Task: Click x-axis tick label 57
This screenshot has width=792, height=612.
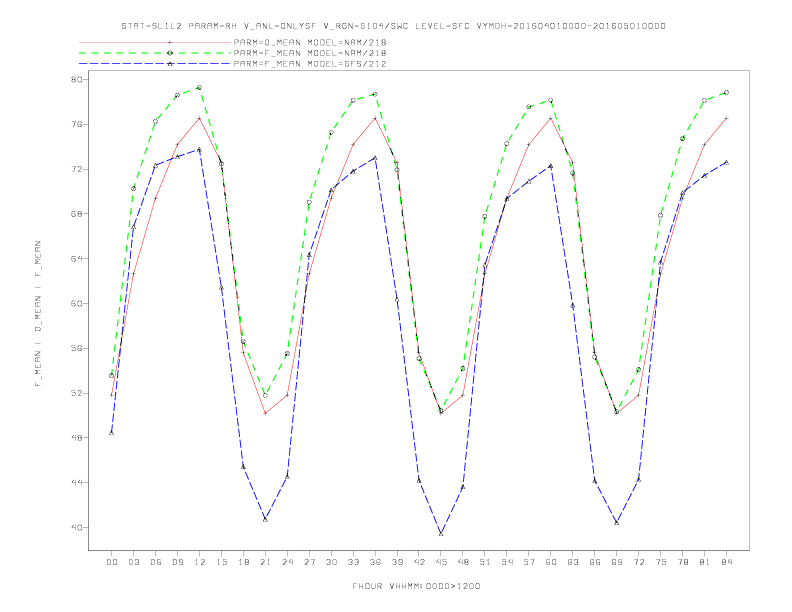Action: [529, 562]
